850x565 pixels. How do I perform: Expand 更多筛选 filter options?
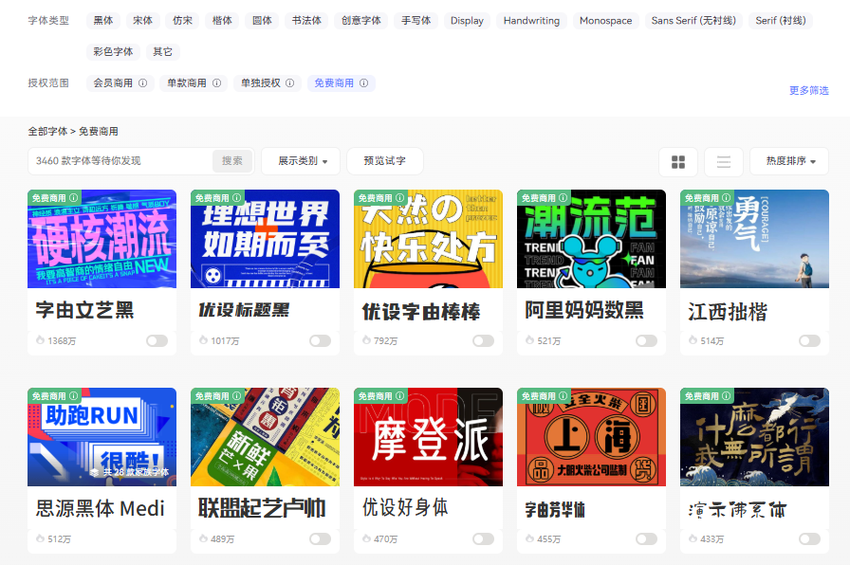pos(808,91)
